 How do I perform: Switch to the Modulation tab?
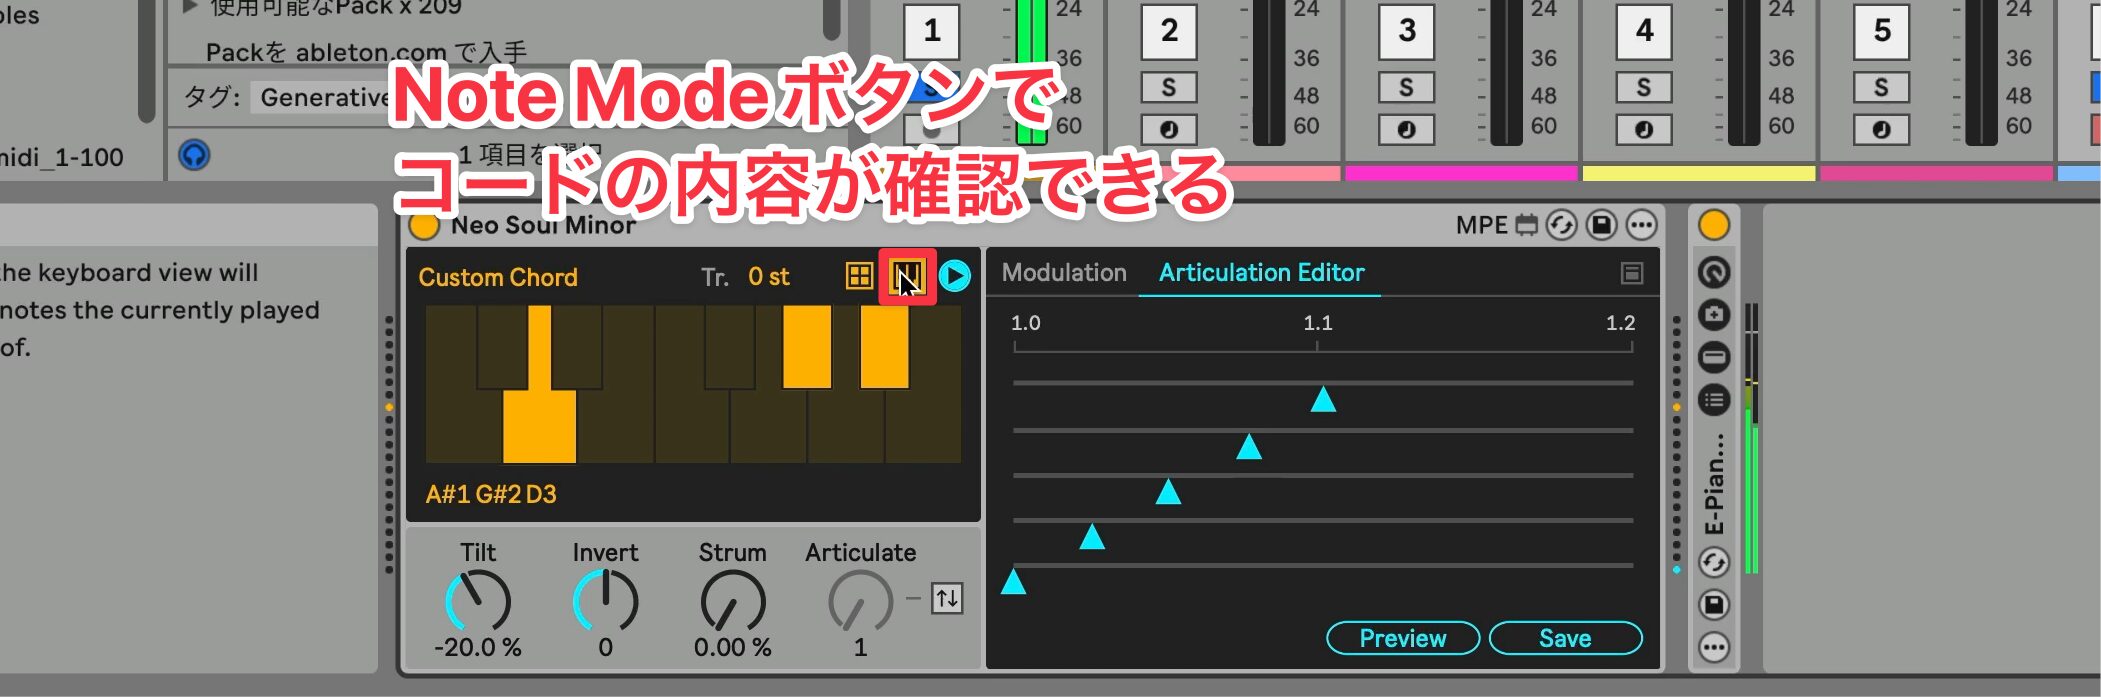point(1064,272)
